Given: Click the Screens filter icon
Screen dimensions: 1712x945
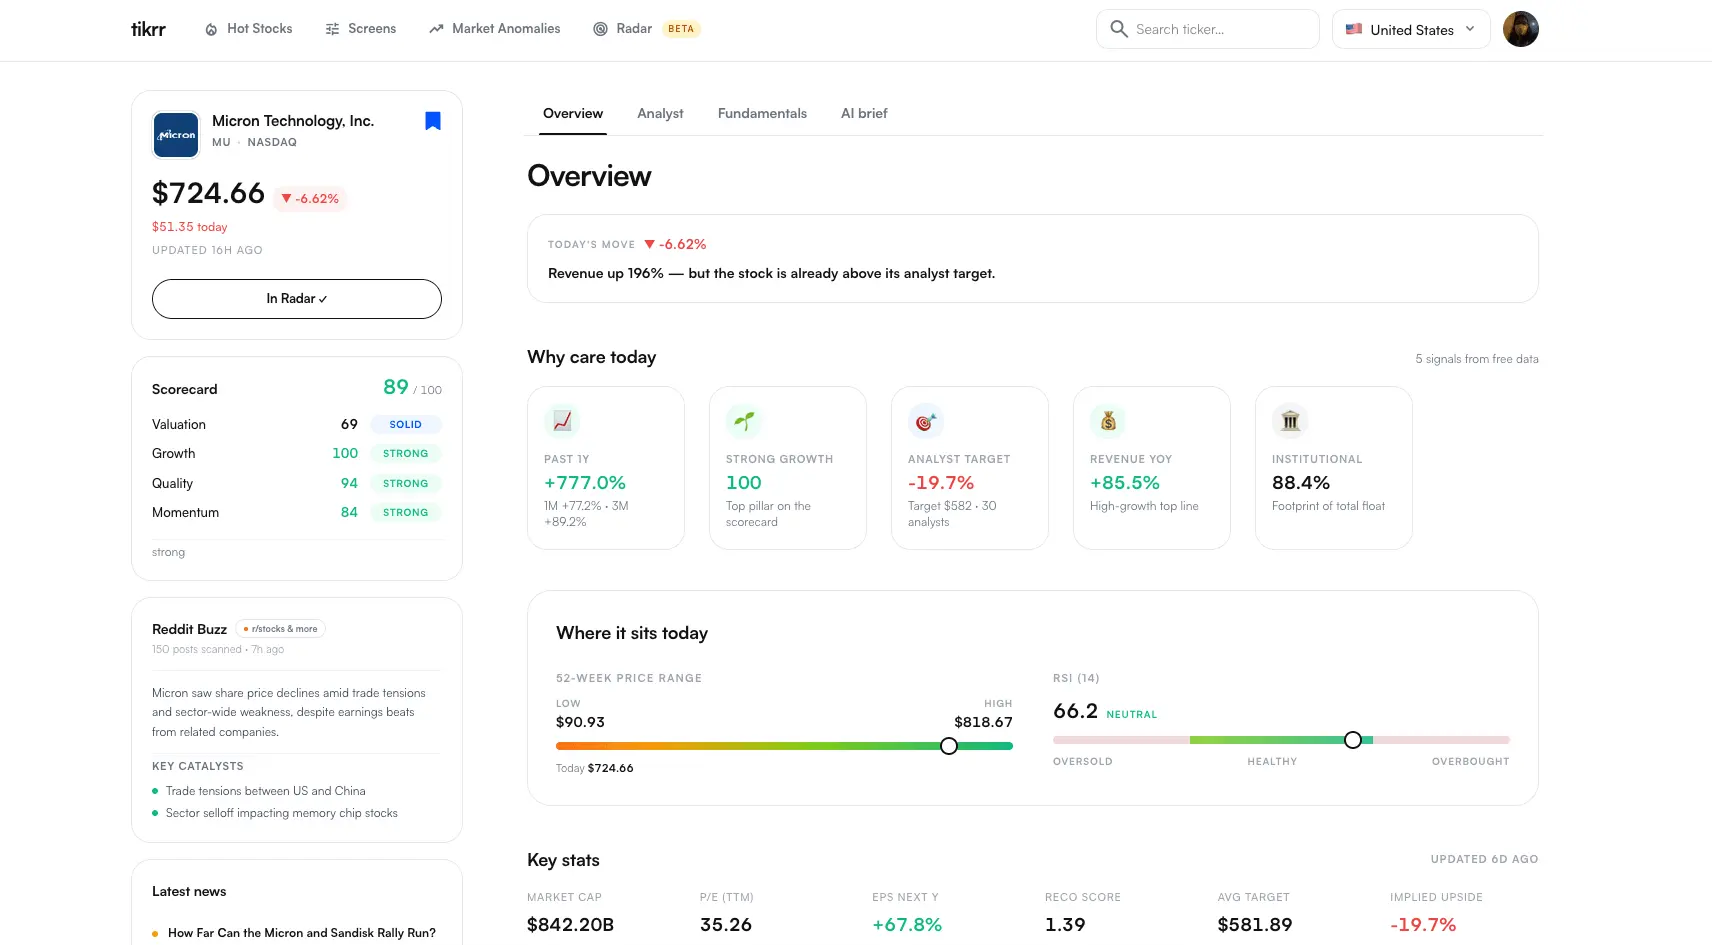Looking at the screenshot, I should pos(332,30).
